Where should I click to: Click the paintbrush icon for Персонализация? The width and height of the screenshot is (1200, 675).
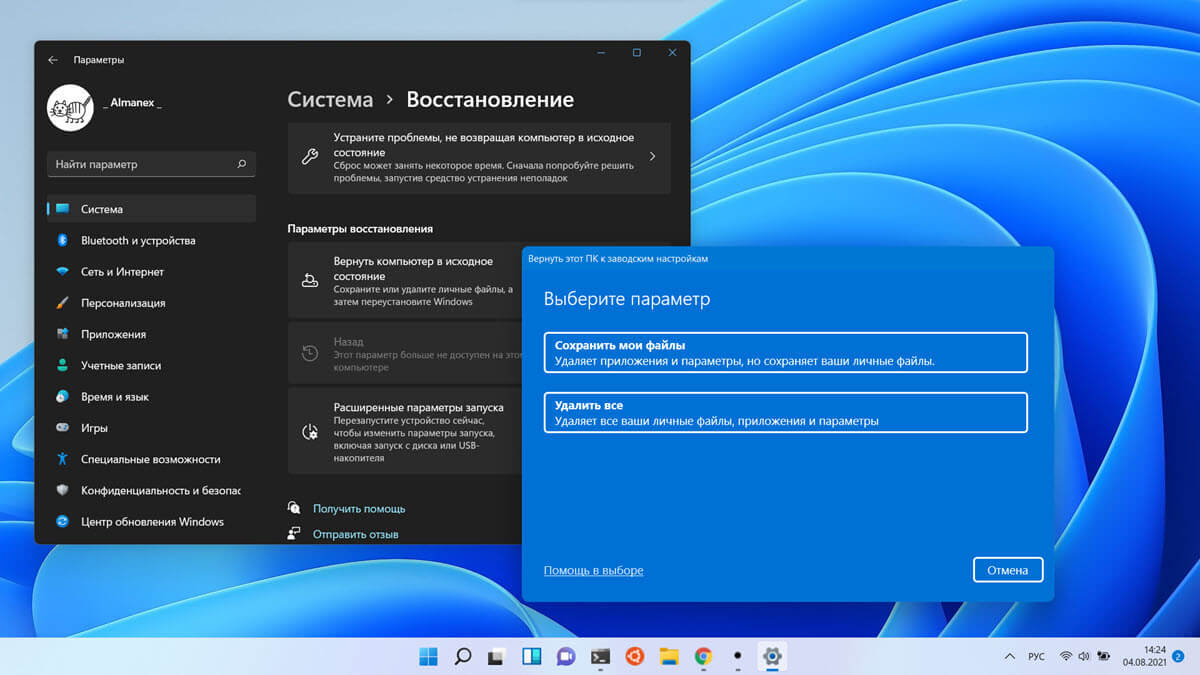(x=62, y=303)
